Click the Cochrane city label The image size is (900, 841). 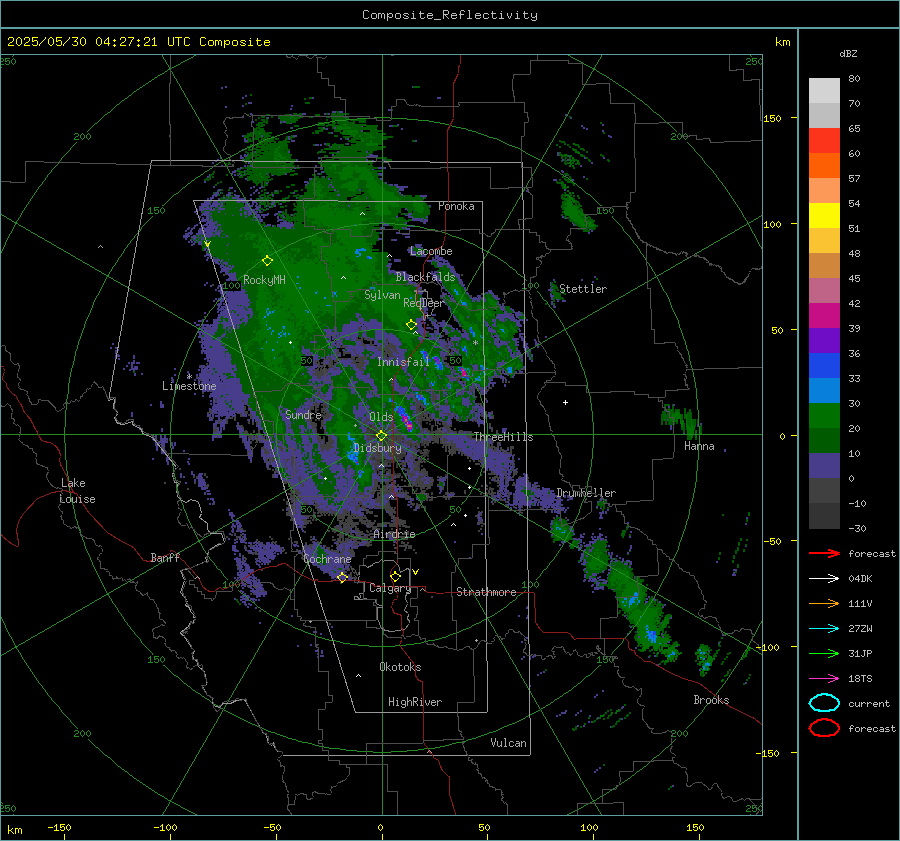tap(327, 559)
